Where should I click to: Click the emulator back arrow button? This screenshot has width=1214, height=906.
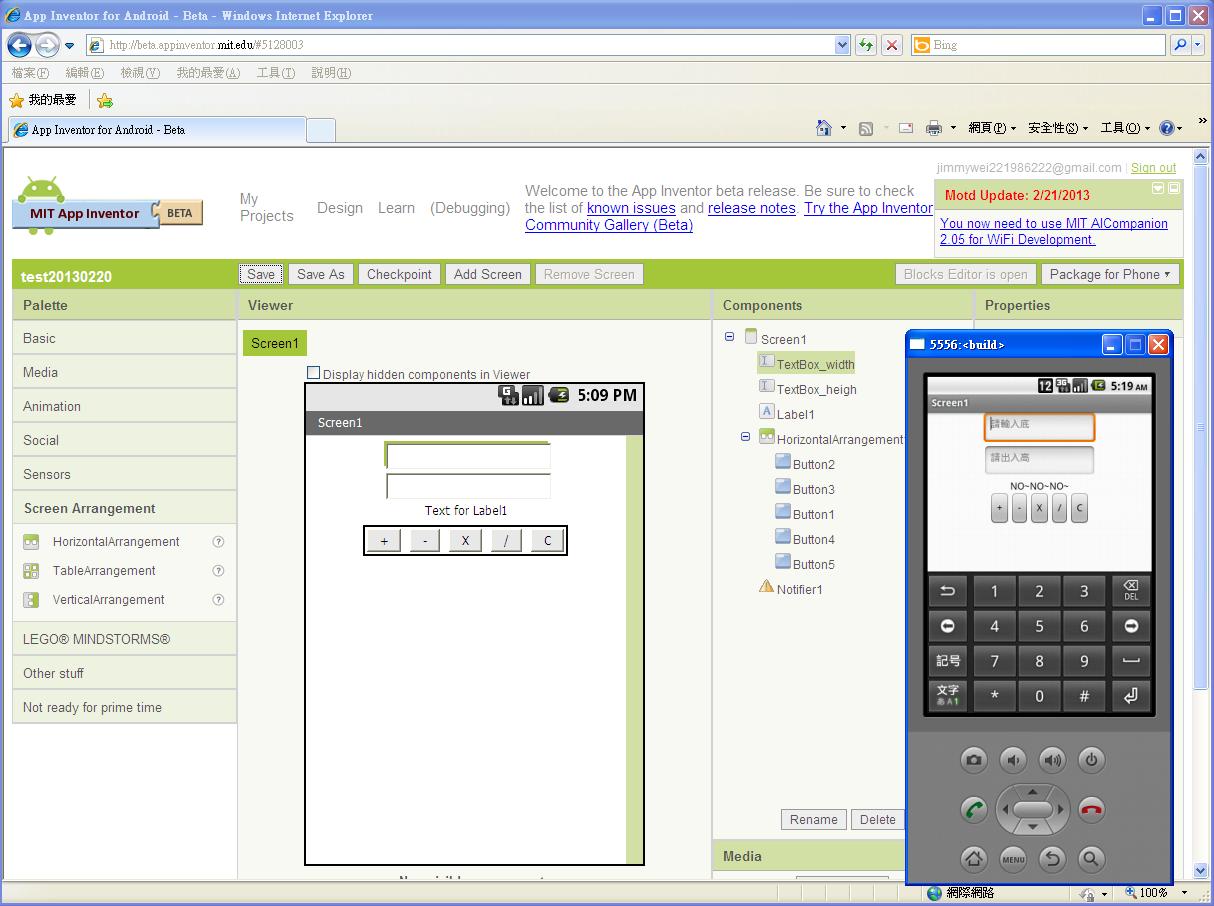coord(1052,858)
